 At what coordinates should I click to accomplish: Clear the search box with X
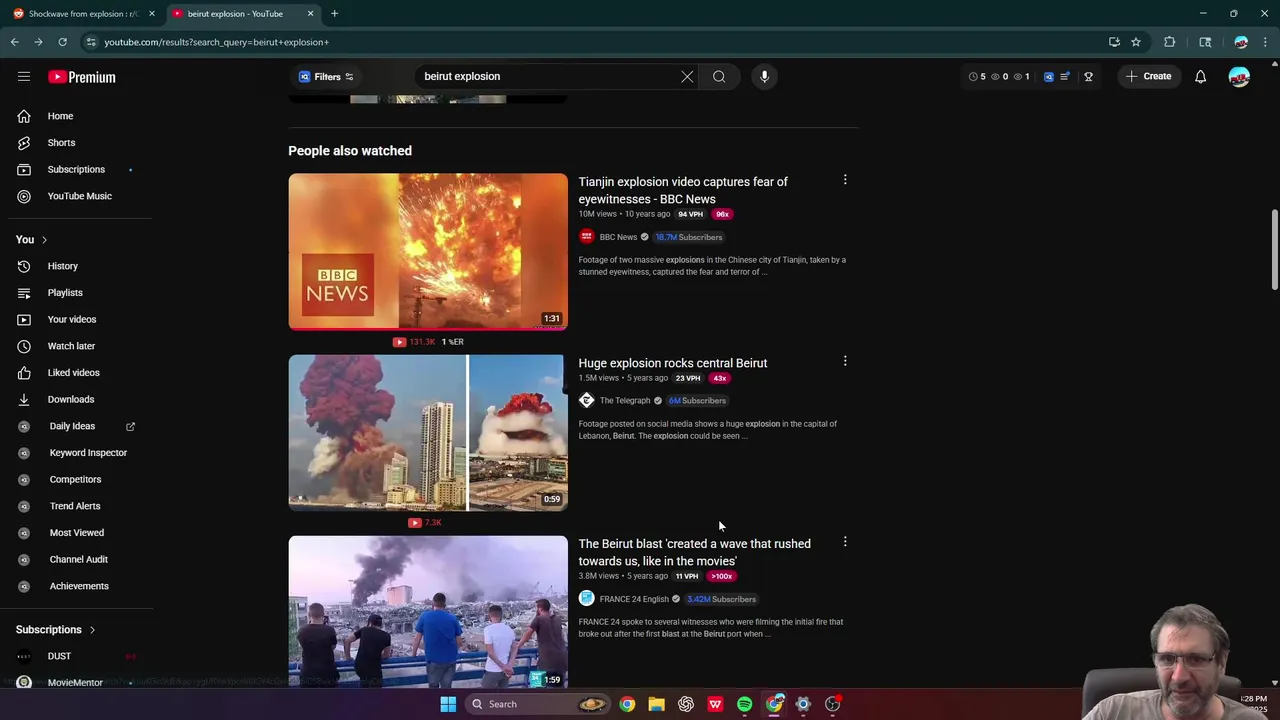687,76
